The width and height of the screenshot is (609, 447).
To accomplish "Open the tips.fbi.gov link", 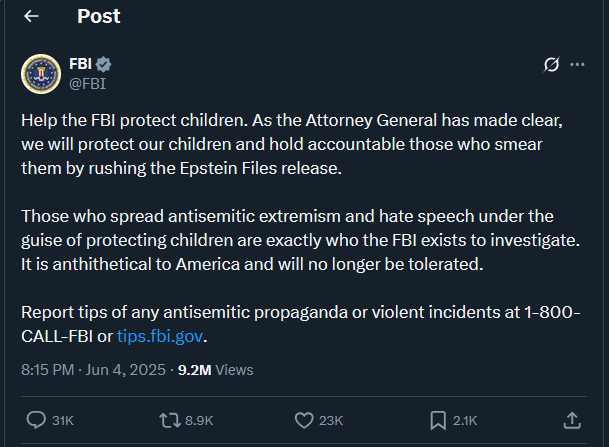I will (x=161, y=336).
